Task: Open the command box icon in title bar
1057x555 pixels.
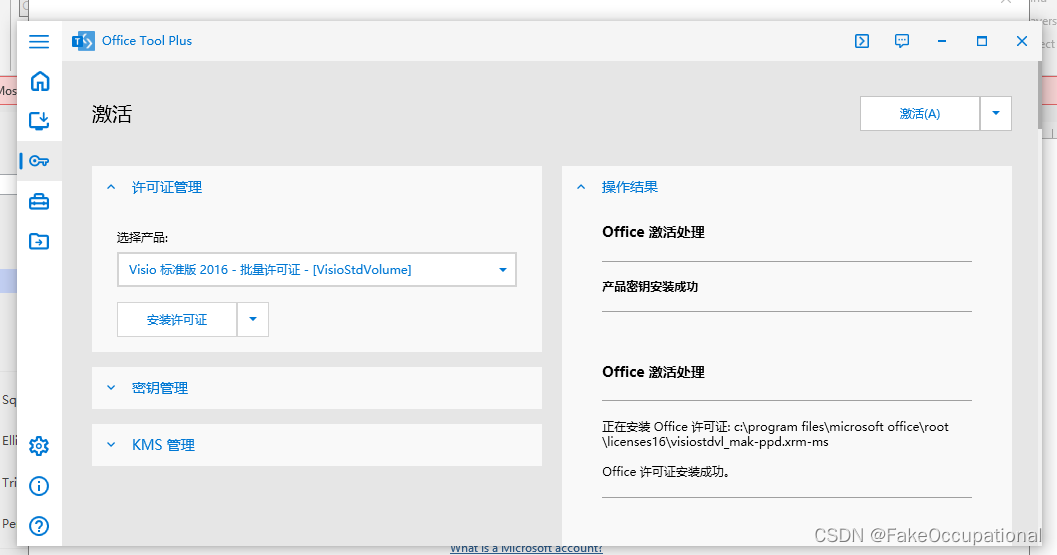Action: [x=862, y=41]
